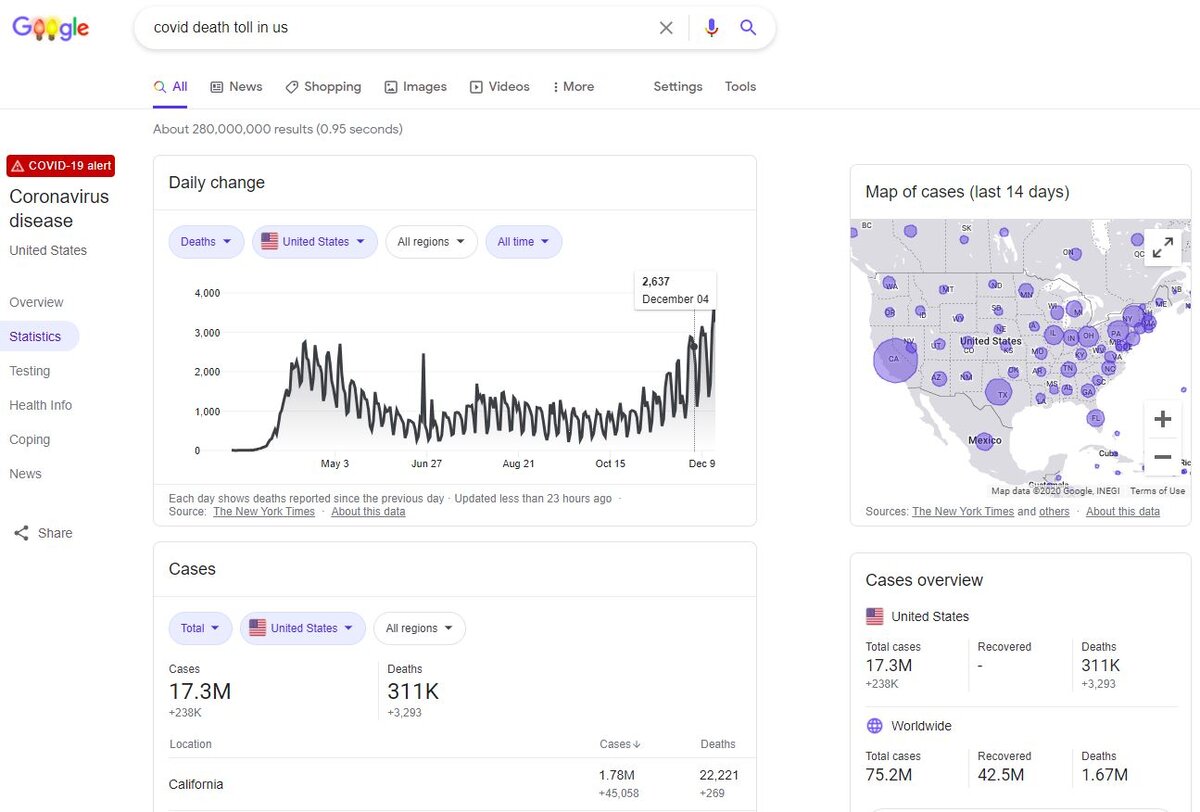Start voice search with microphone
The width and height of the screenshot is (1200, 812).
(x=711, y=28)
